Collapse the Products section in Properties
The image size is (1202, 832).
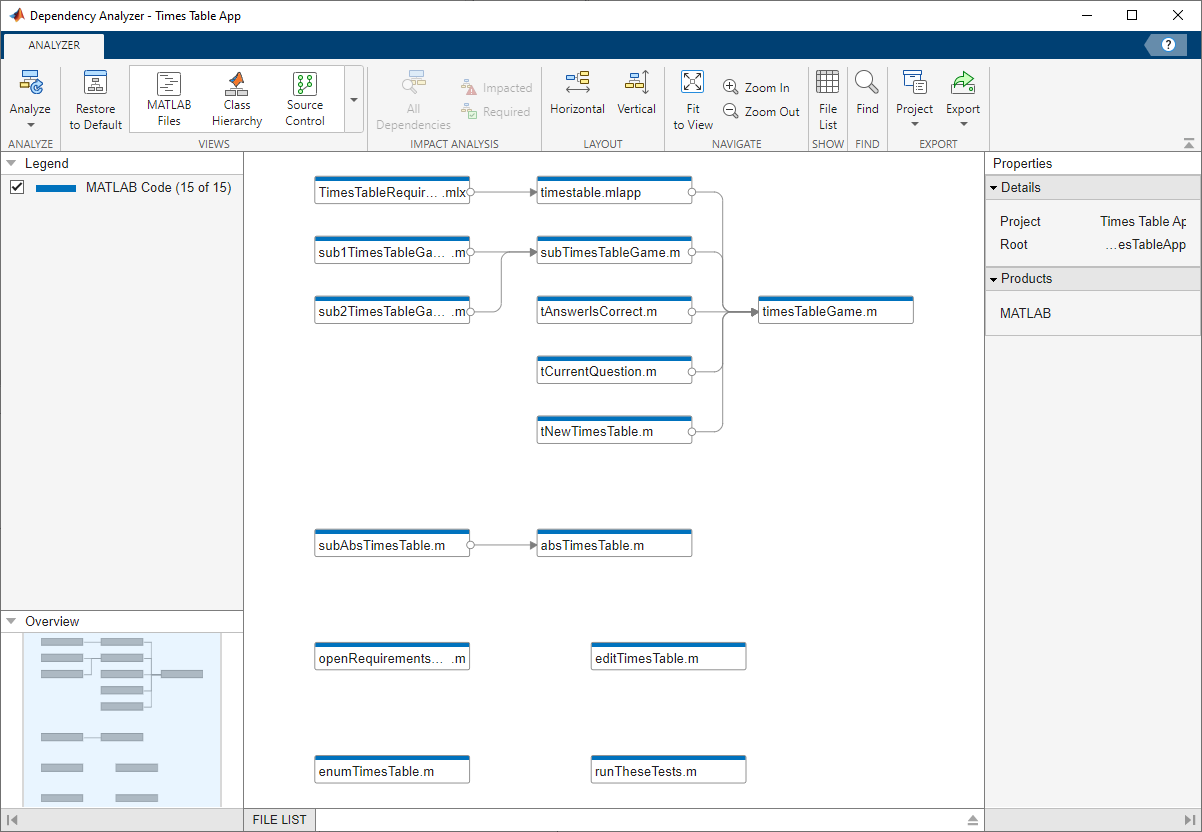[994, 279]
